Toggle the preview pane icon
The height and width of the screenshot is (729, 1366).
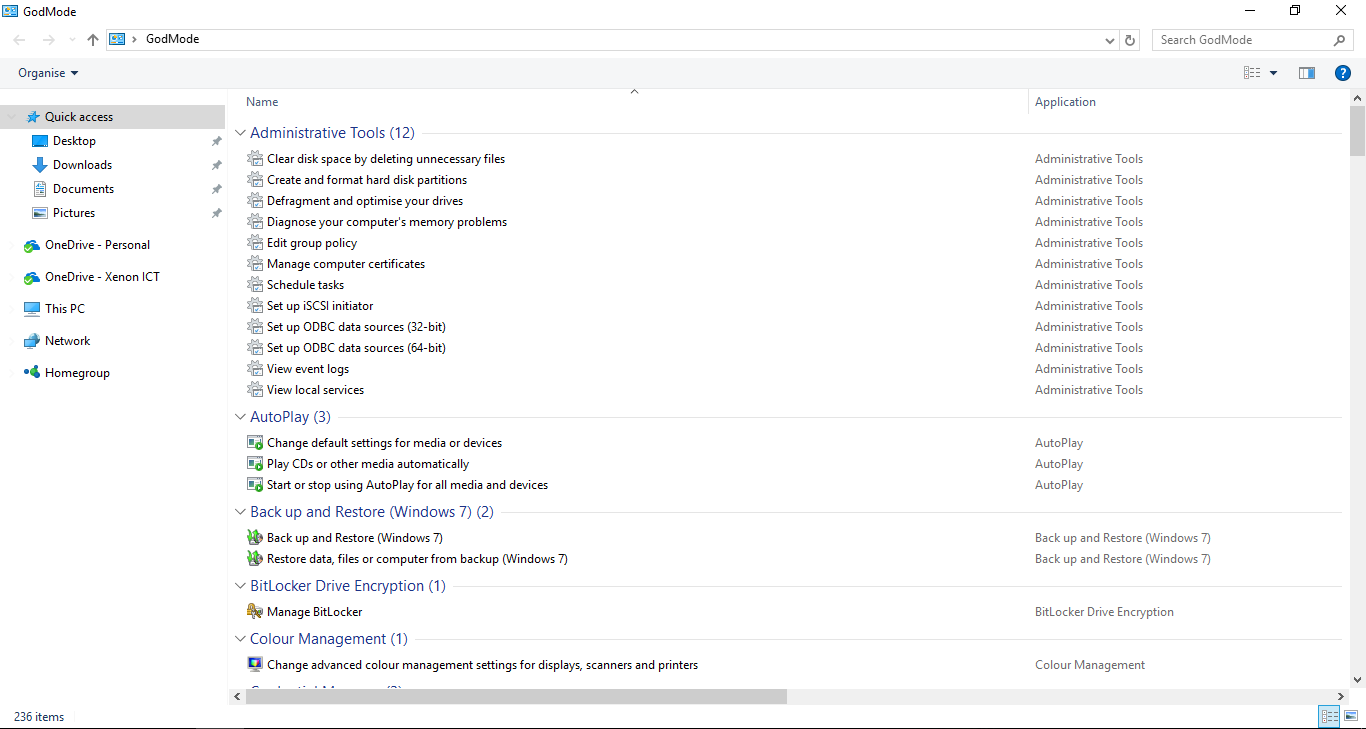(1306, 73)
